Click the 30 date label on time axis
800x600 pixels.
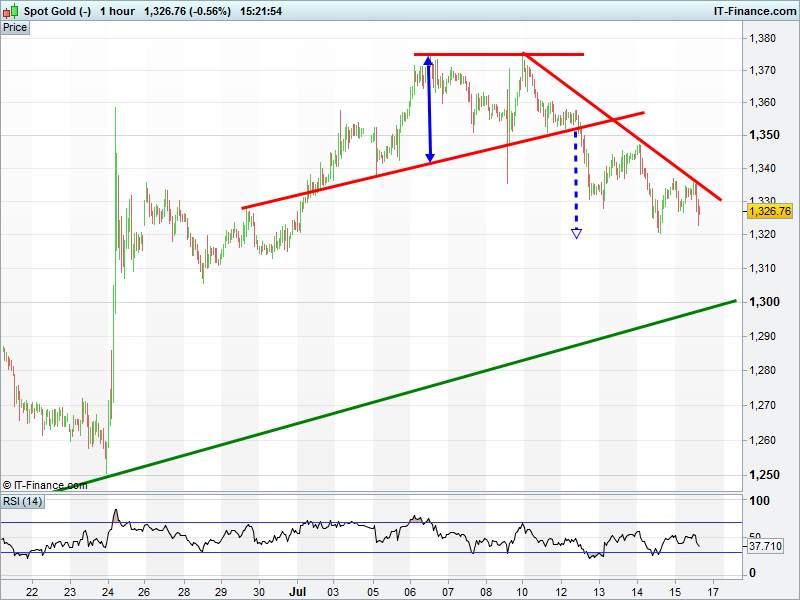(x=259, y=592)
